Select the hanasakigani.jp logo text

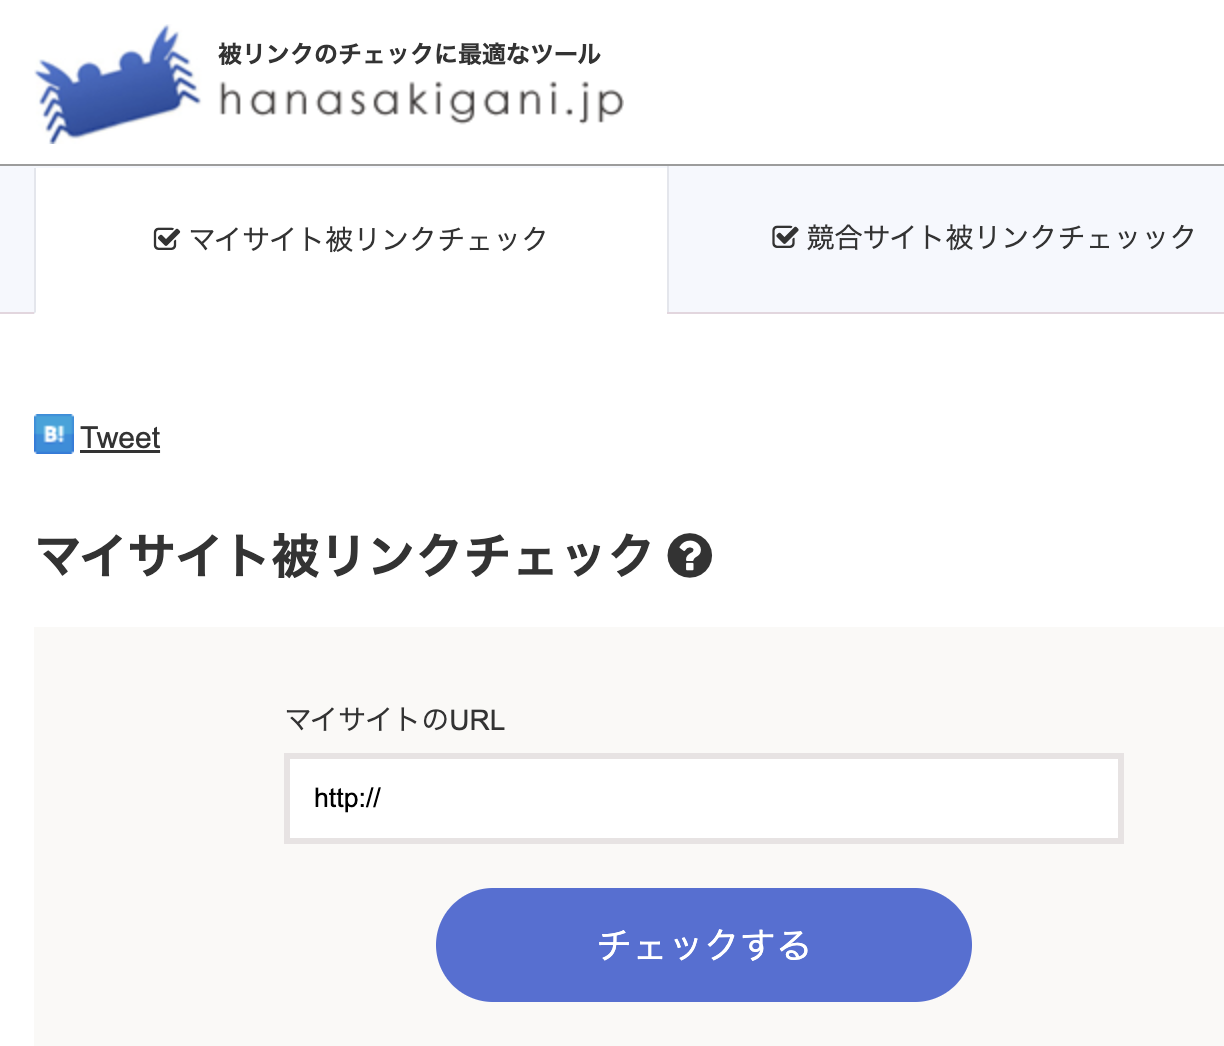tap(420, 100)
